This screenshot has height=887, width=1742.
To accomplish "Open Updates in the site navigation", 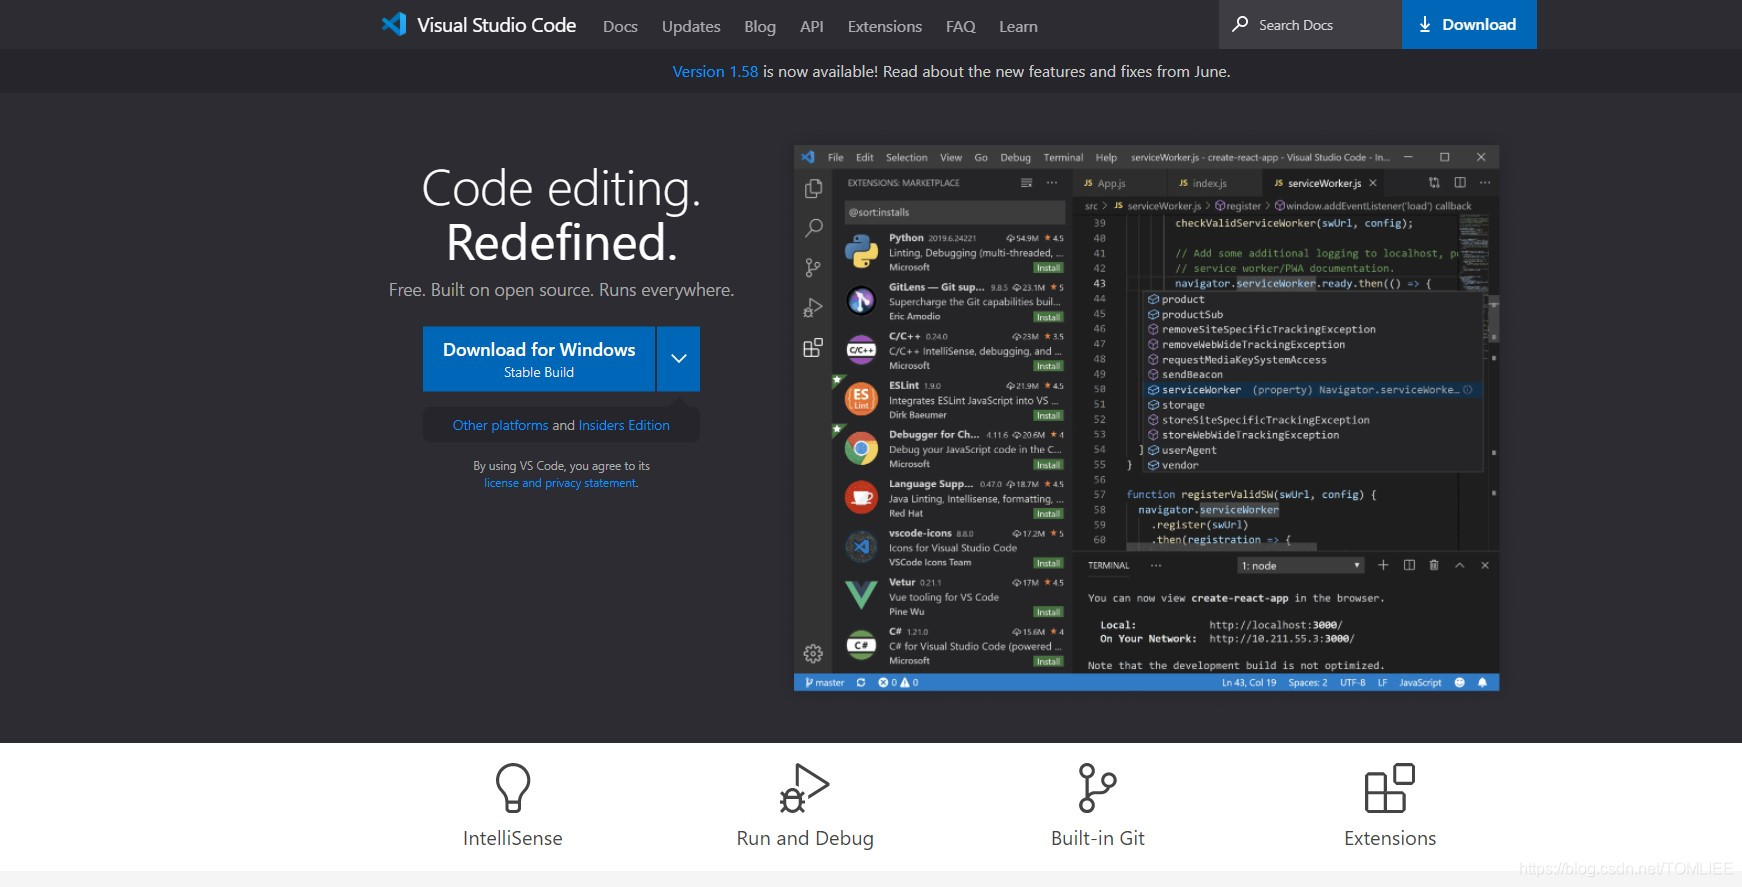I will (691, 26).
